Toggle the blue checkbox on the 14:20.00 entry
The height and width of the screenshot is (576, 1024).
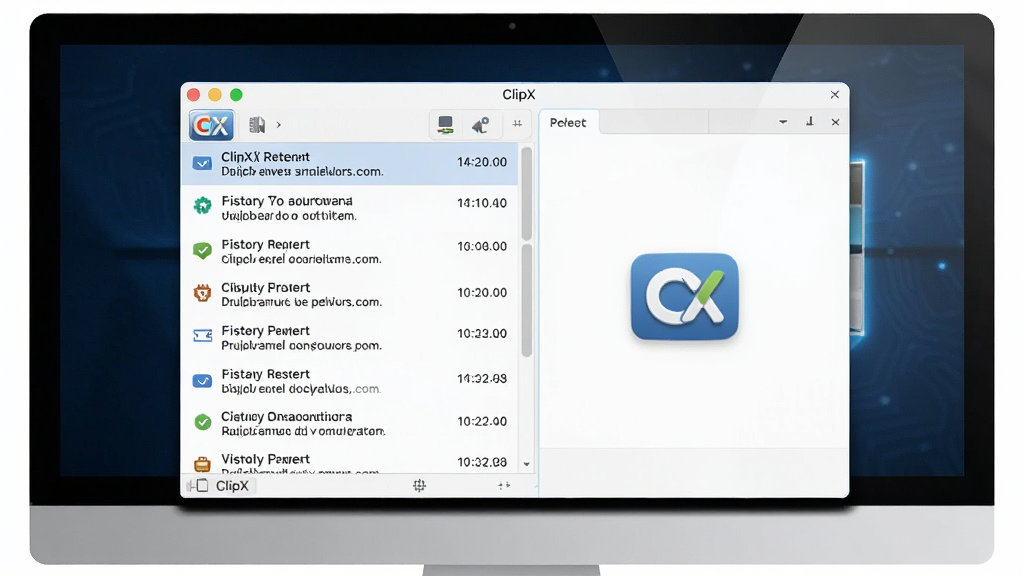[202, 163]
